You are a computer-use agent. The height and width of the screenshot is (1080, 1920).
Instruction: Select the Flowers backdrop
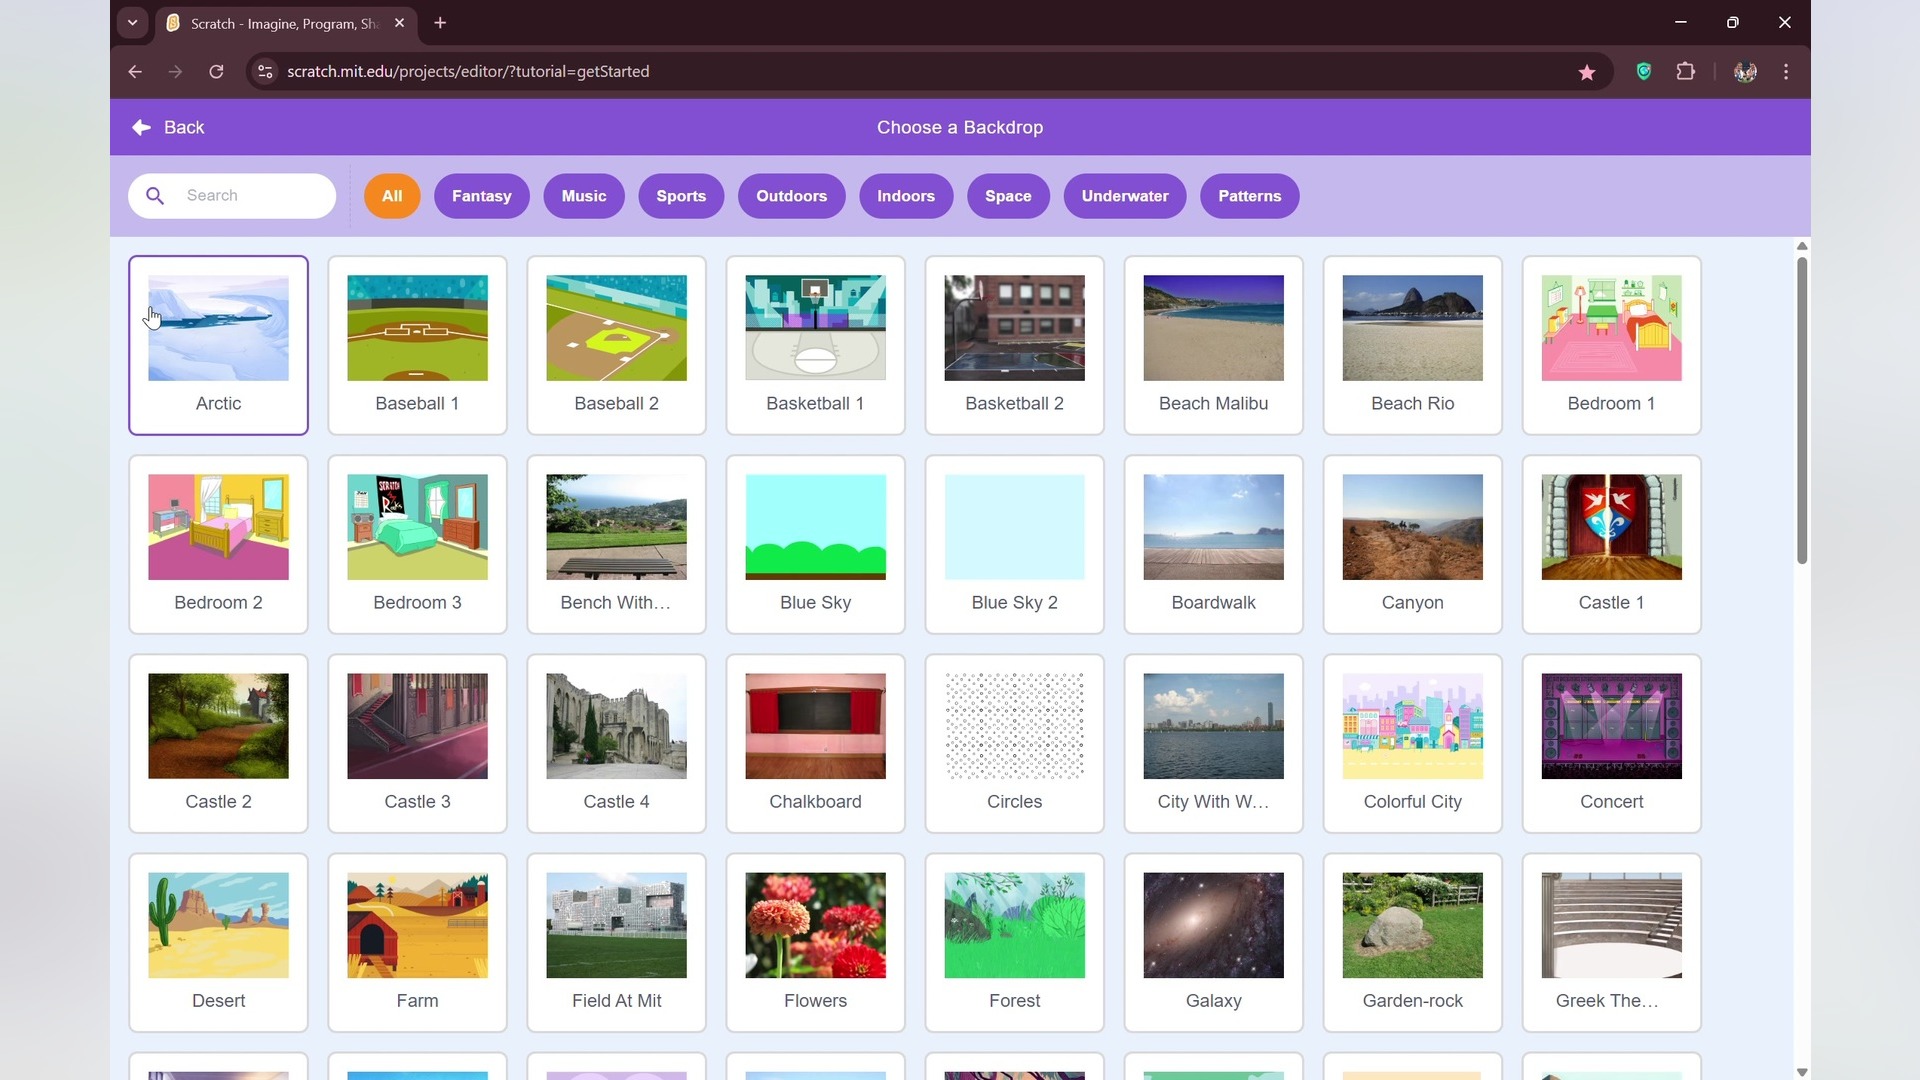[x=815, y=942]
